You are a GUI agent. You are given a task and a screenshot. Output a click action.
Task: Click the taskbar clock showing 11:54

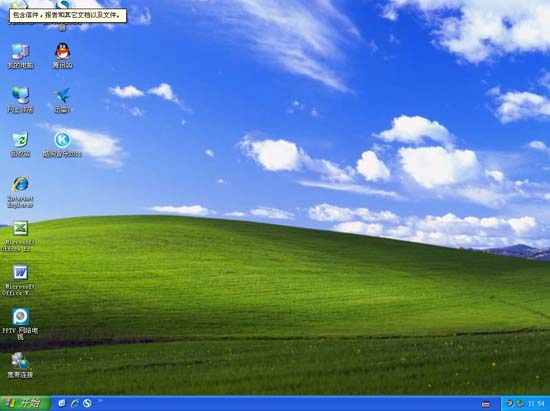point(536,404)
